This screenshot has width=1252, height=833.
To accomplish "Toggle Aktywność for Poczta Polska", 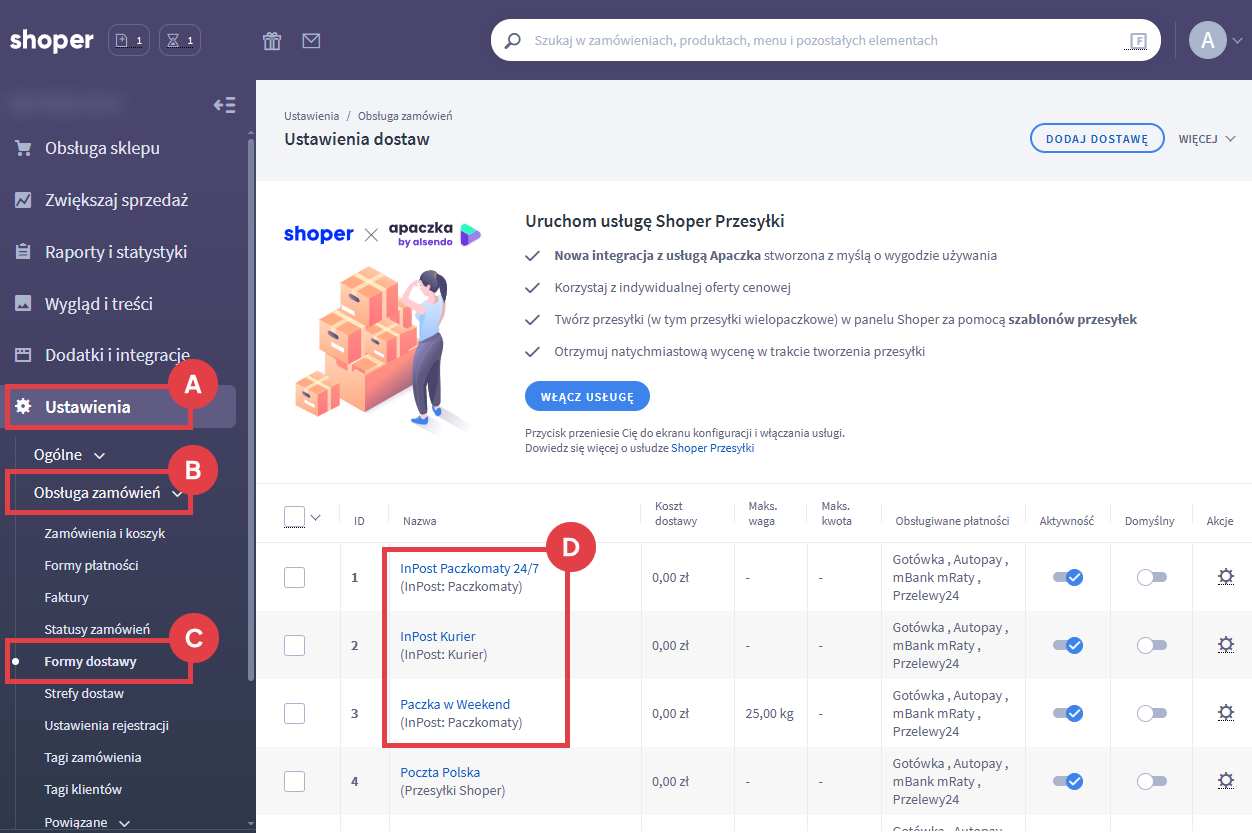I will tap(1068, 781).
